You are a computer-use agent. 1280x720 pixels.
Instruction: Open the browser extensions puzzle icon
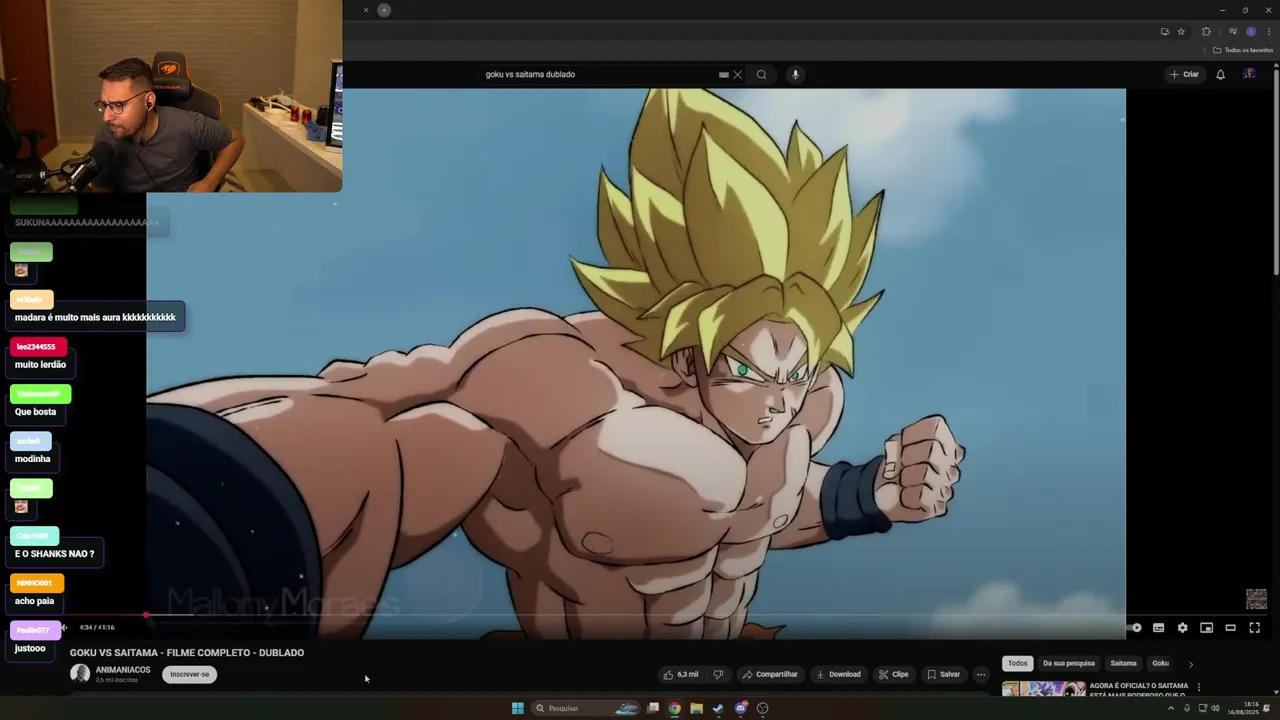pos(1206,31)
